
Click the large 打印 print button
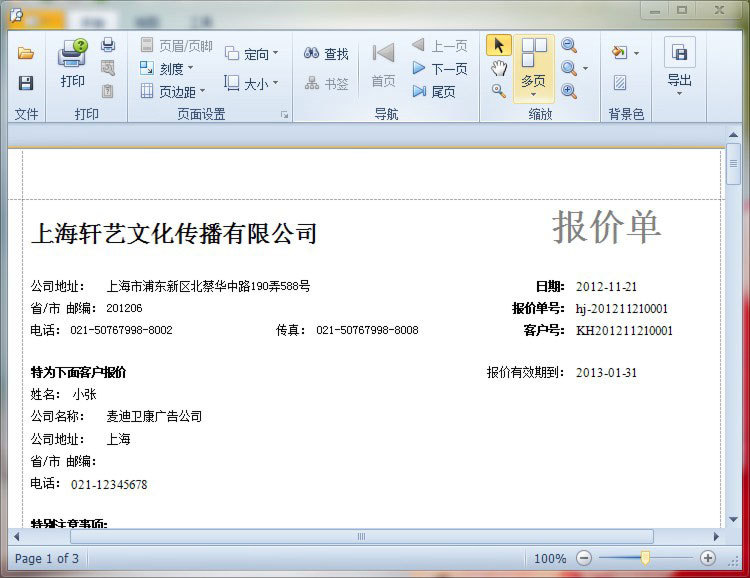73,63
